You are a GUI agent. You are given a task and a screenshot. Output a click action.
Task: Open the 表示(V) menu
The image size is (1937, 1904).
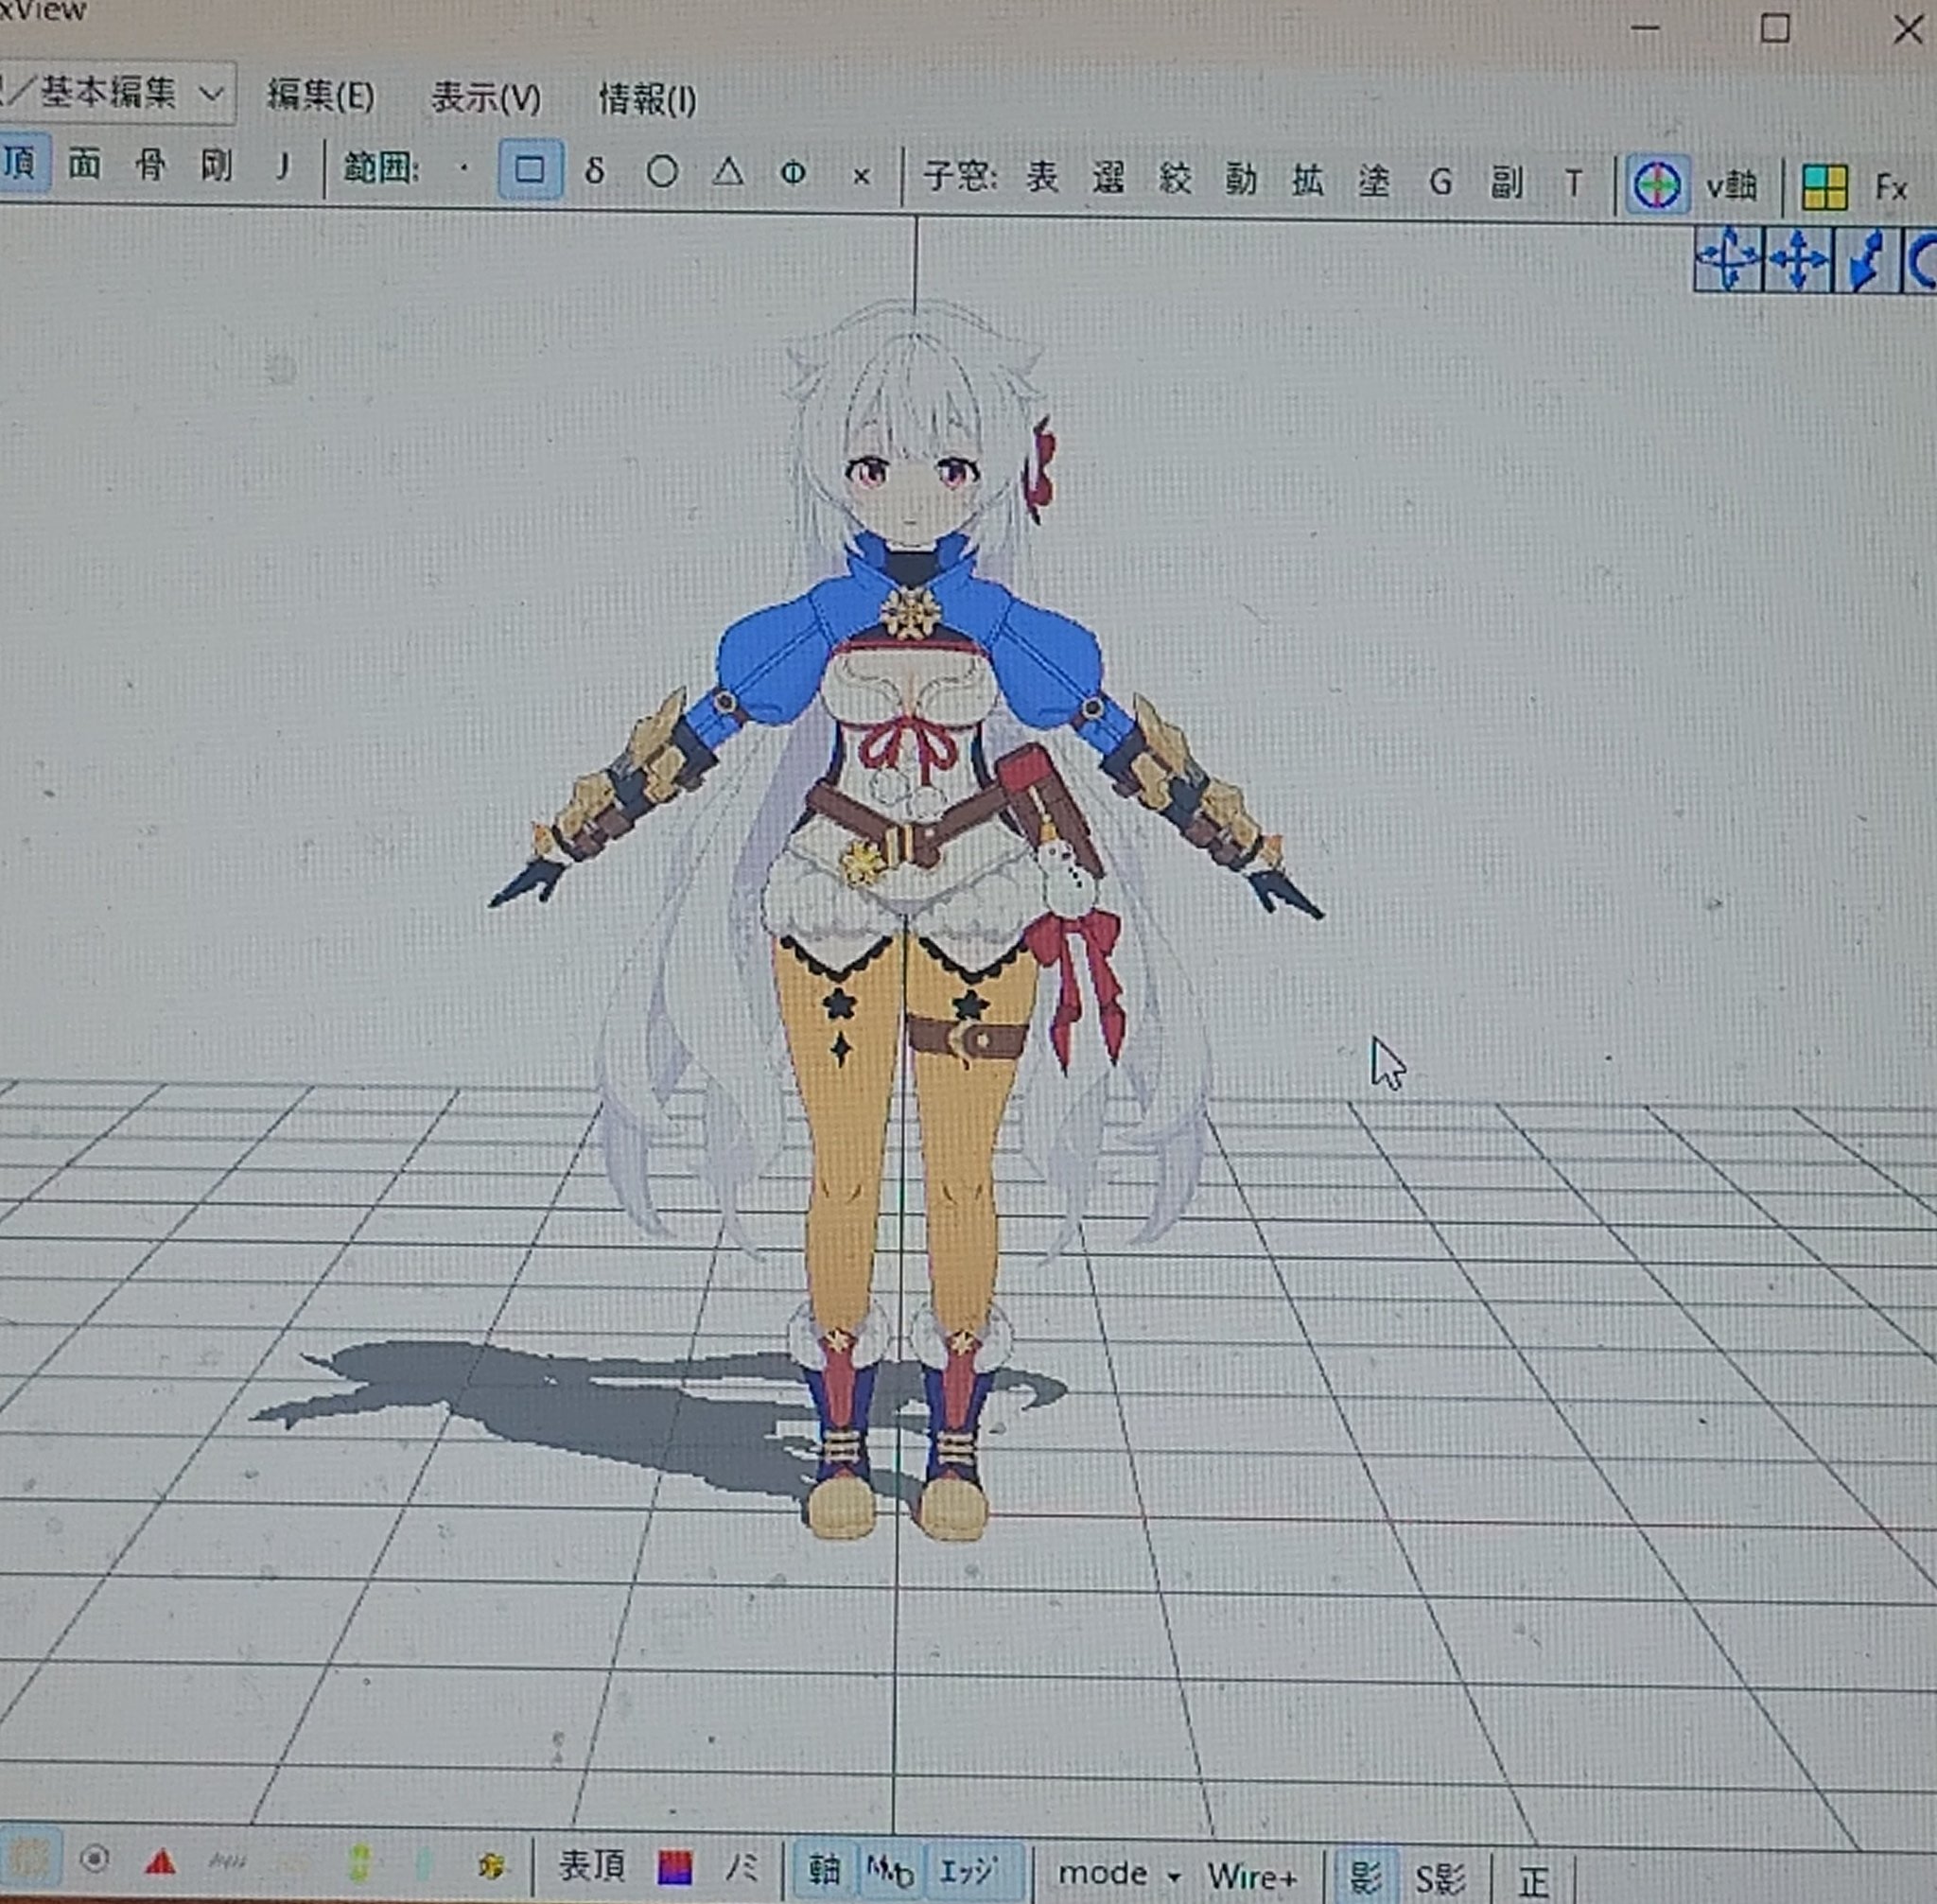click(x=486, y=98)
